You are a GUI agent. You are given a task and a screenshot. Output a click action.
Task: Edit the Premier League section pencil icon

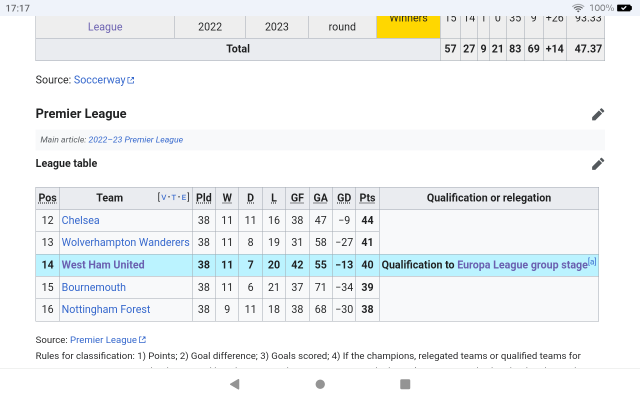click(x=598, y=114)
